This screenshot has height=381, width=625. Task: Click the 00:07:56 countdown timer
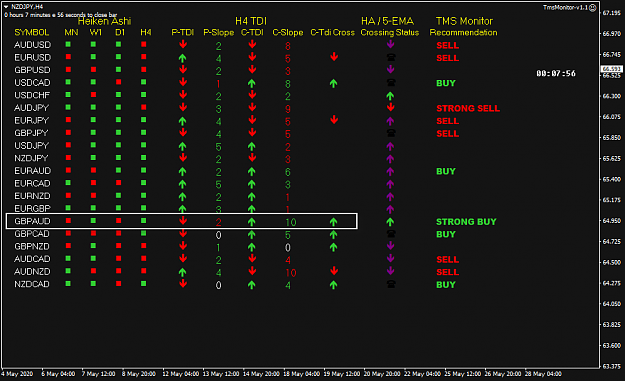[556, 73]
